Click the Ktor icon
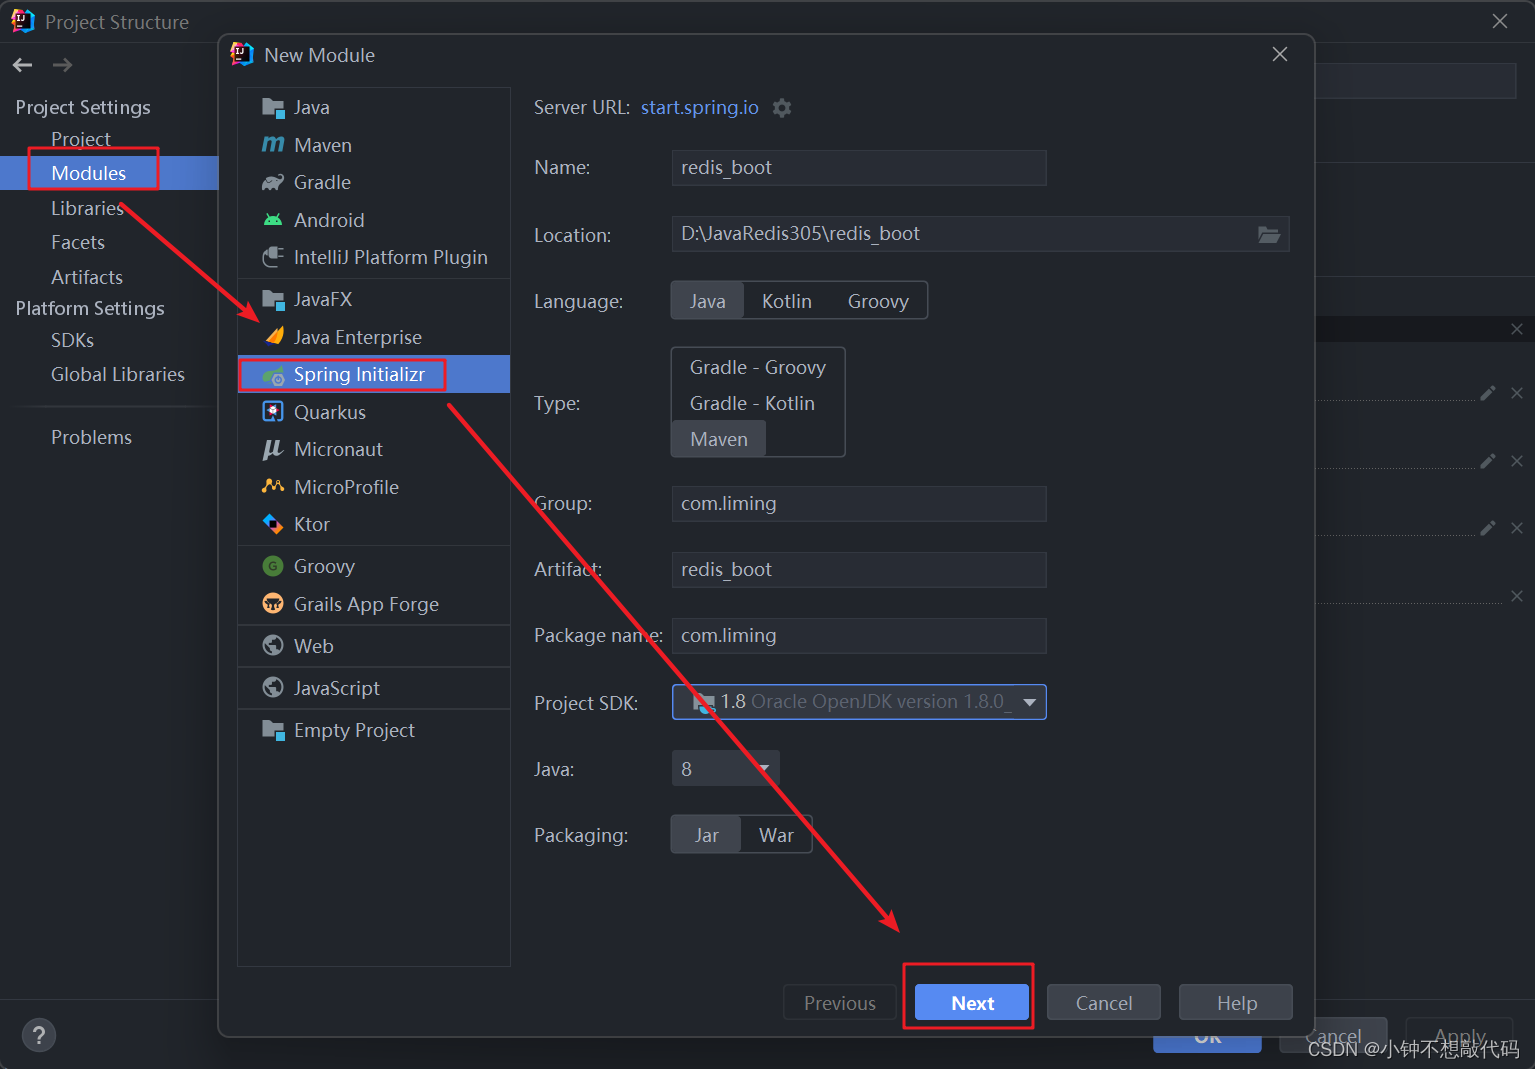 (273, 524)
